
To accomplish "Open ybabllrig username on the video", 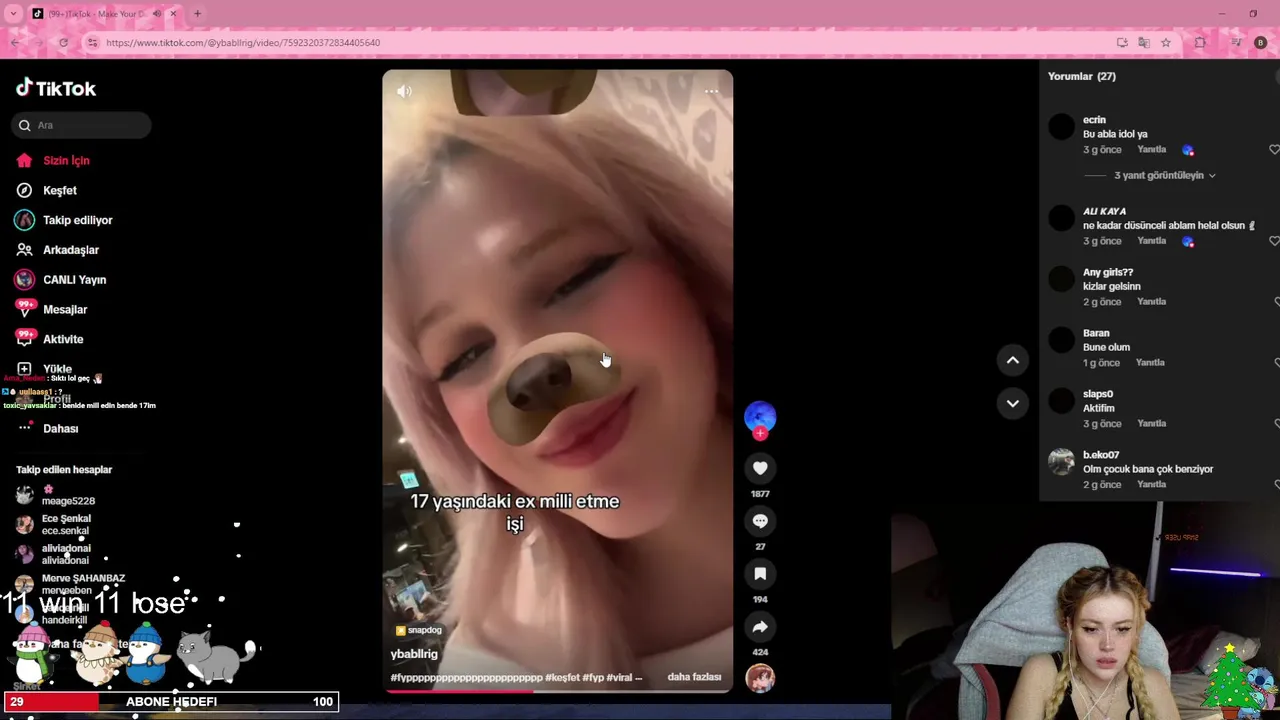I will pos(414,654).
